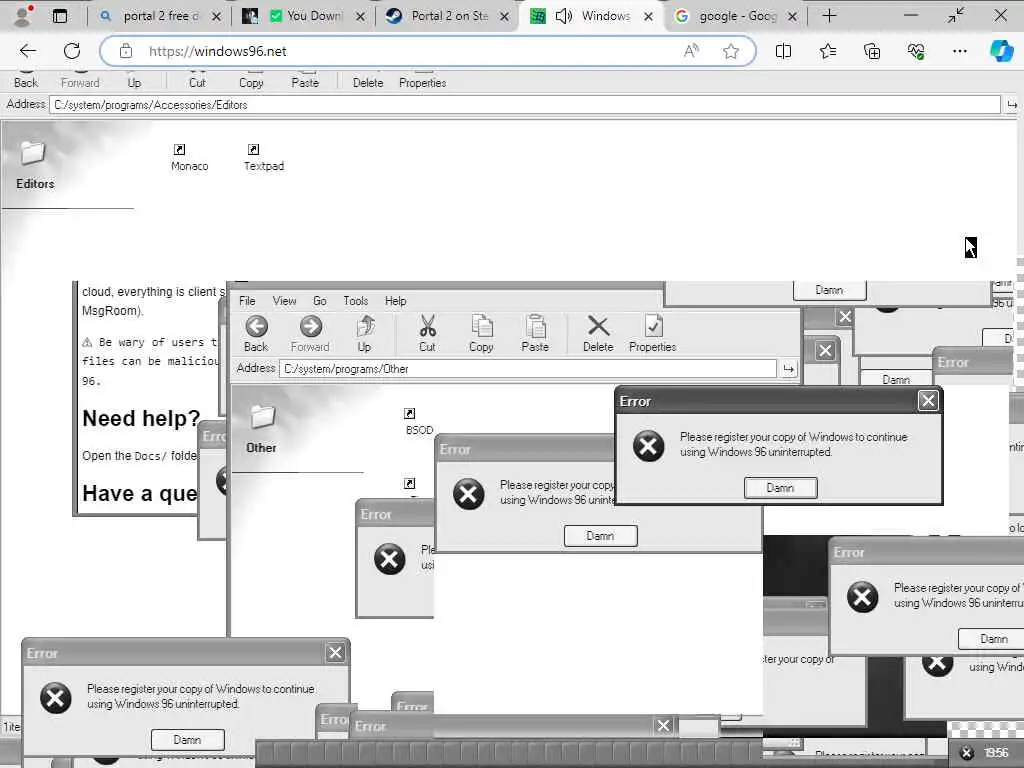
Task: Click the Go arrow beside the Editors address bar
Action: tap(1012, 104)
